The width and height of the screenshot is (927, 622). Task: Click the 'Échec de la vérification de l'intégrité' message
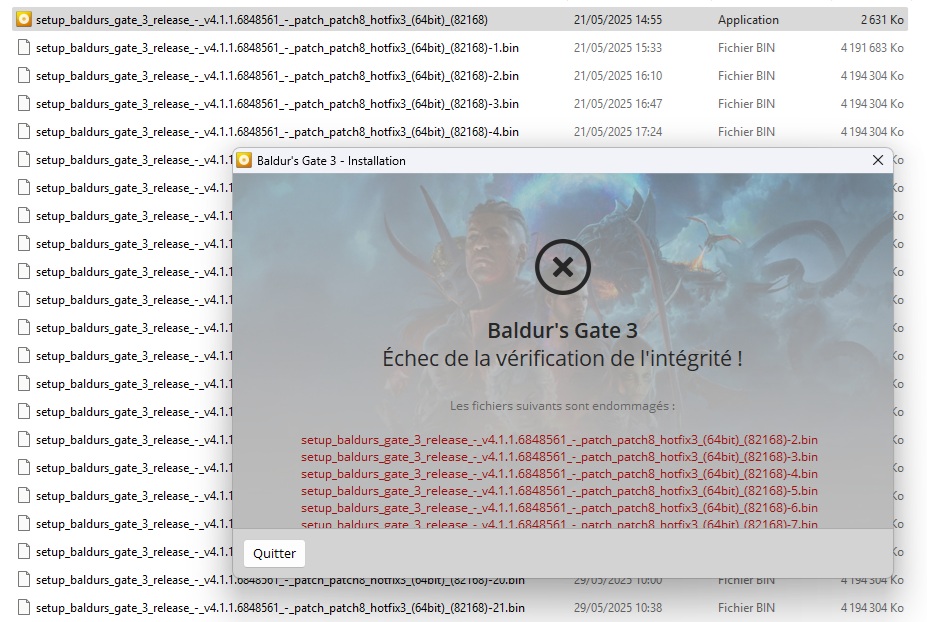[x=562, y=358]
